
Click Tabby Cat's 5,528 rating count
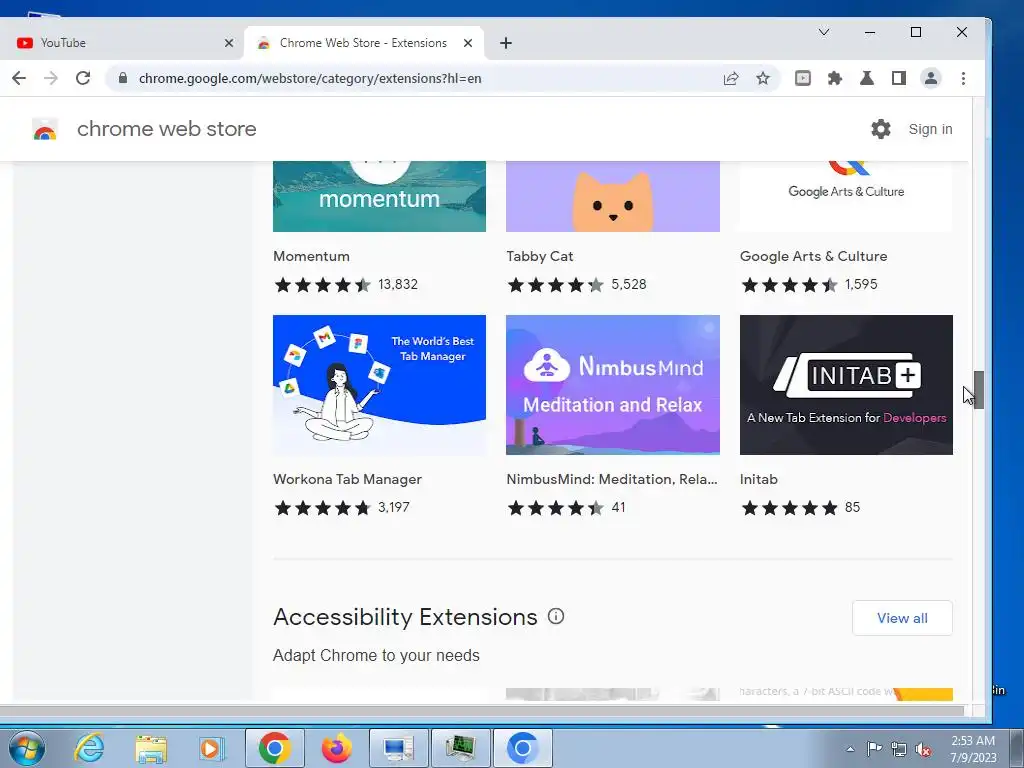click(629, 284)
